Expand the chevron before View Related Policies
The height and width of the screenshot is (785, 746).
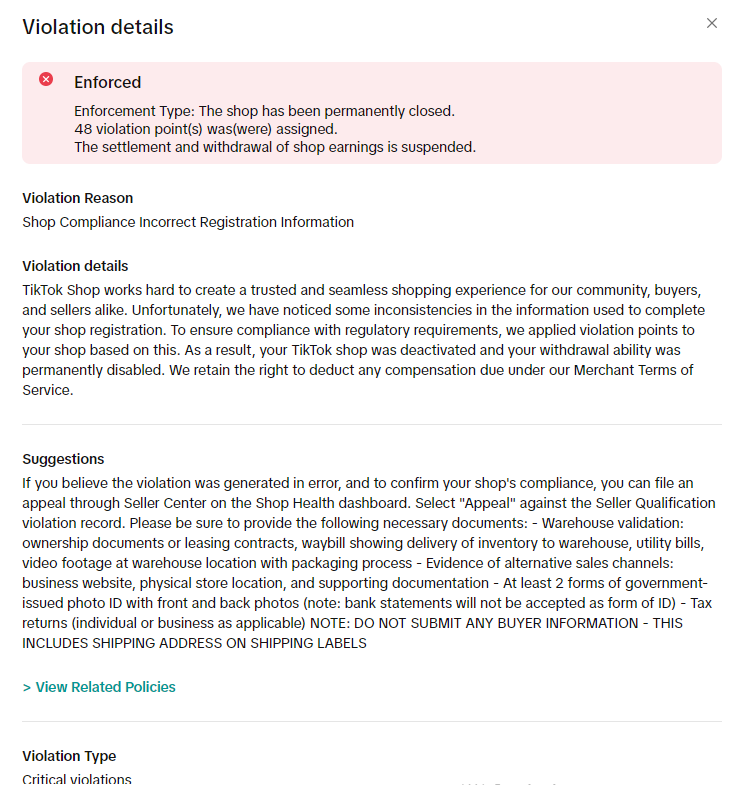click(x=26, y=687)
